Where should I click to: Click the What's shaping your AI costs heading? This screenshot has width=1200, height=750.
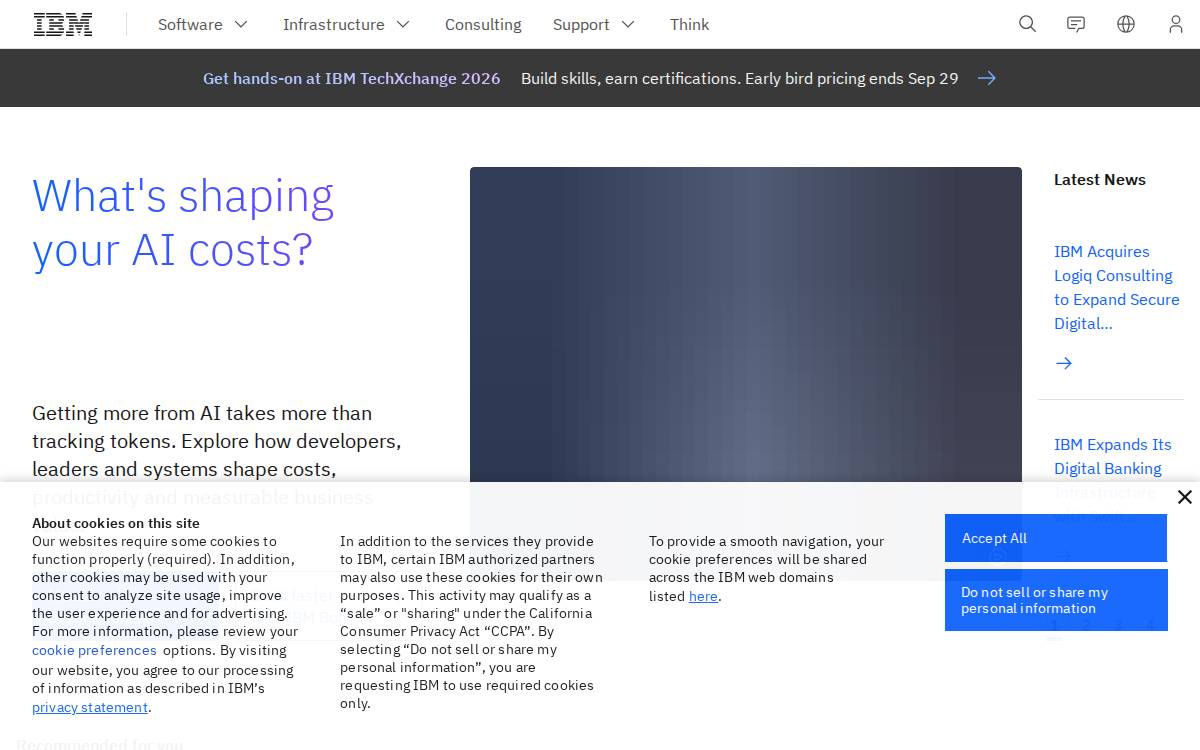point(183,223)
